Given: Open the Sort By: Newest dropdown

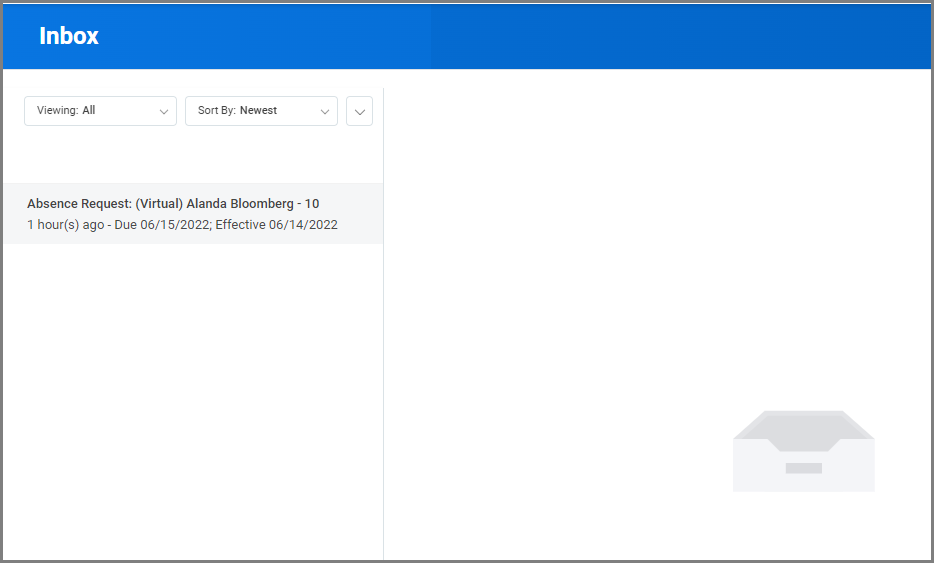Looking at the screenshot, I should pos(261,111).
